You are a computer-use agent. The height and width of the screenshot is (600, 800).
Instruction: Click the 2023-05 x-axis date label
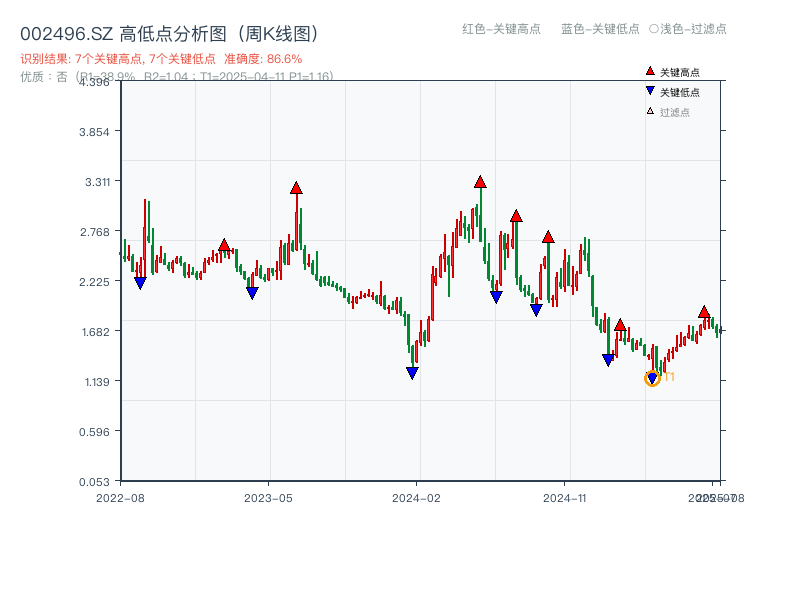[x=268, y=497]
